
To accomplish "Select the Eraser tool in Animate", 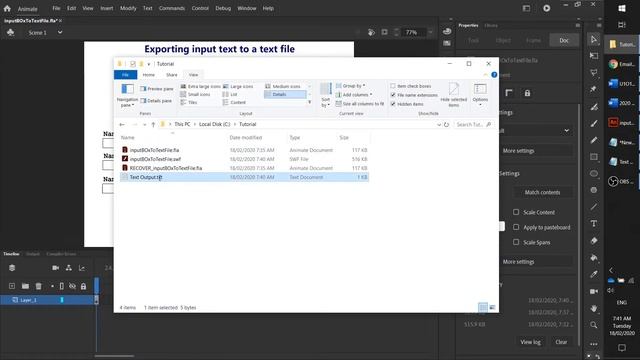I will [x=594, y=241].
